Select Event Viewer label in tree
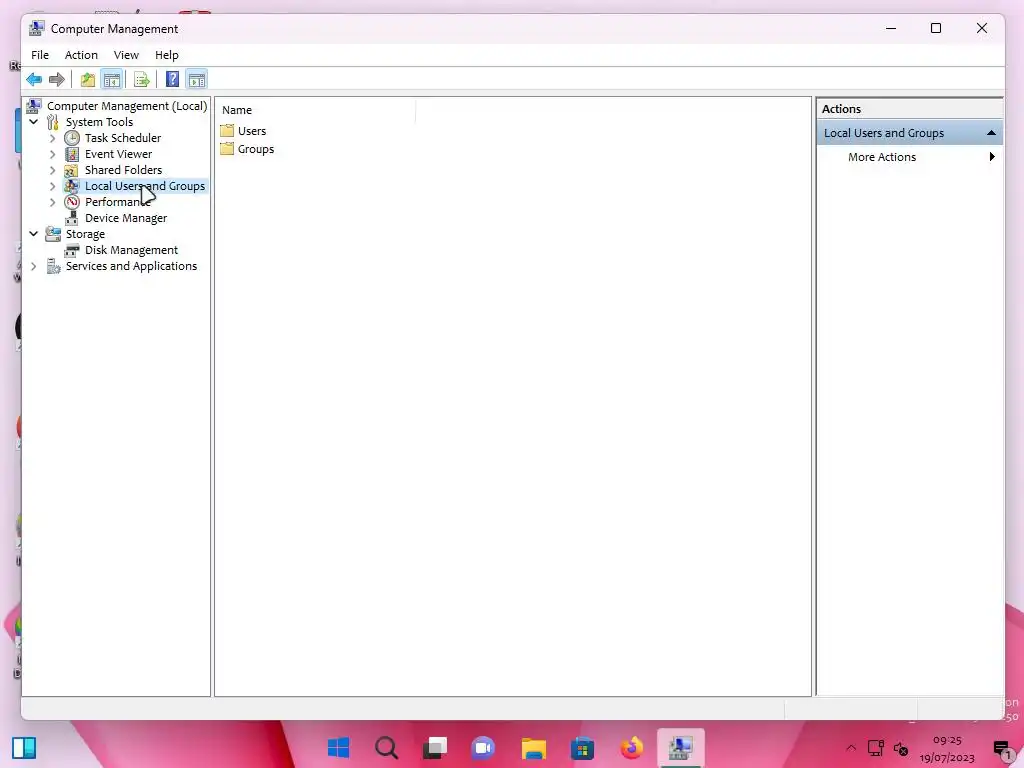This screenshot has height=768, width=1024. point(118,154)
